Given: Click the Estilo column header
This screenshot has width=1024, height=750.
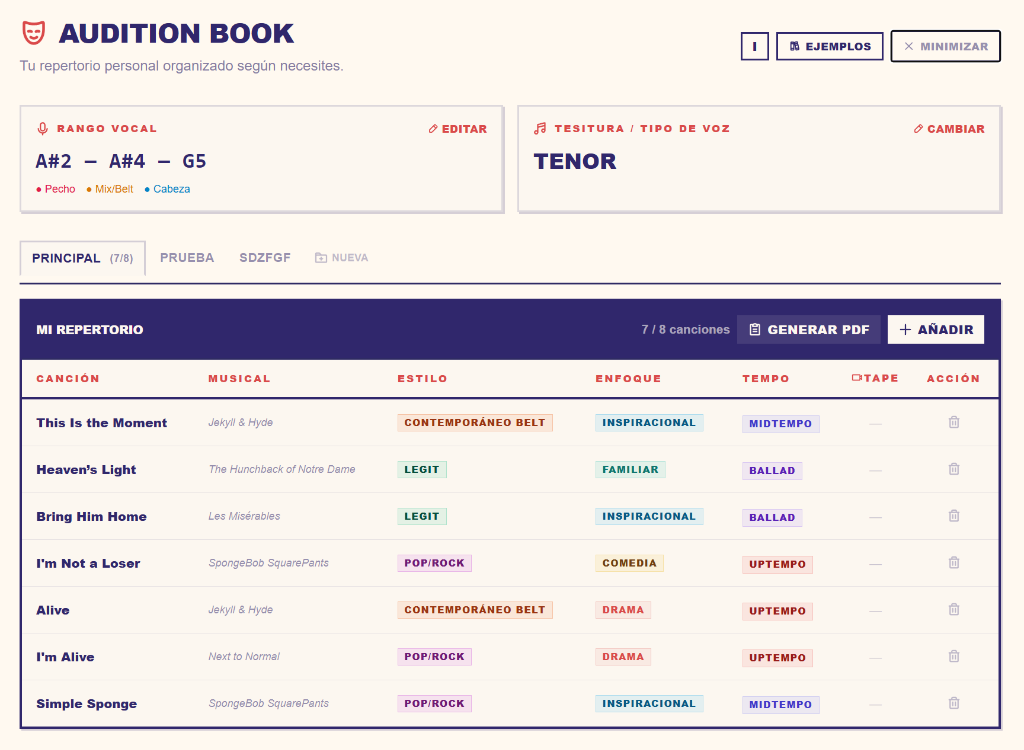Looking at the screenshot, I should [x=423, y=378].
